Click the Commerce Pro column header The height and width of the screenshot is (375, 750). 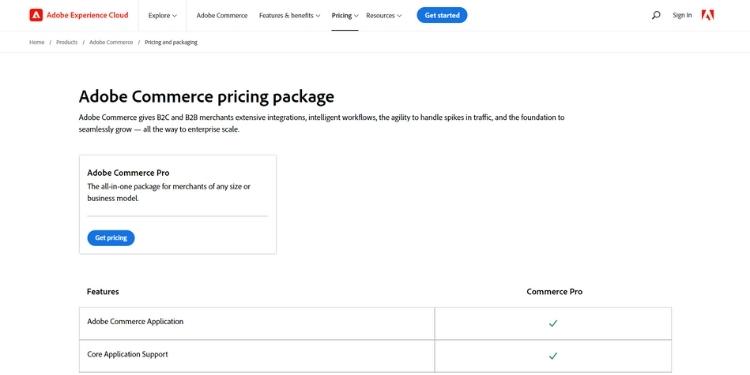(x=554, y=291)
